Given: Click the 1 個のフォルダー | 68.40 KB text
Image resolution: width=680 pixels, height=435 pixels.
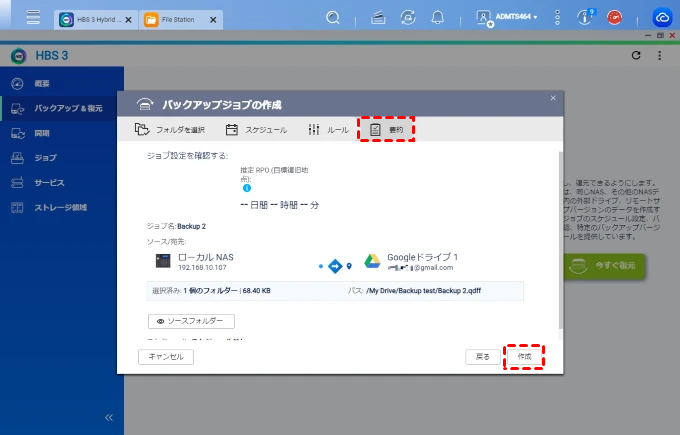Looking at the screenshot, I should point(227,291).
